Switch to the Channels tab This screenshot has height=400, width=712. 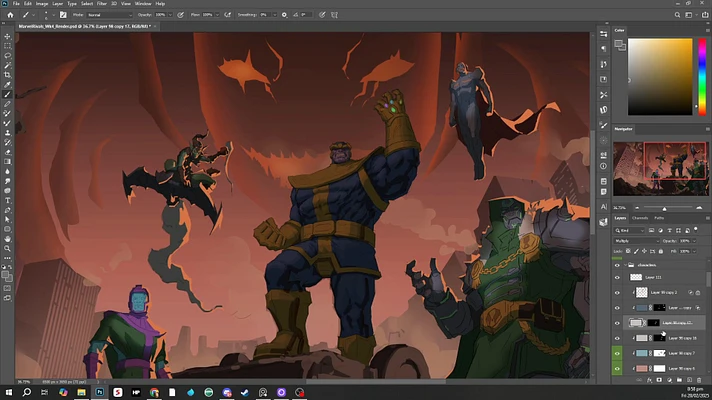coord(640,218)
